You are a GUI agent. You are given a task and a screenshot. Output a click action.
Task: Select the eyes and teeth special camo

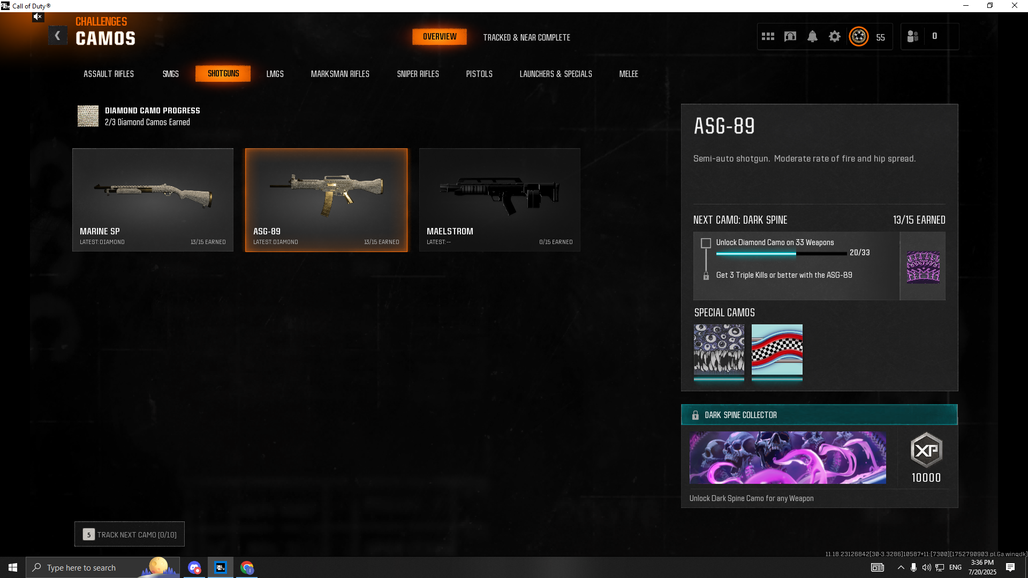coord(719,352)
